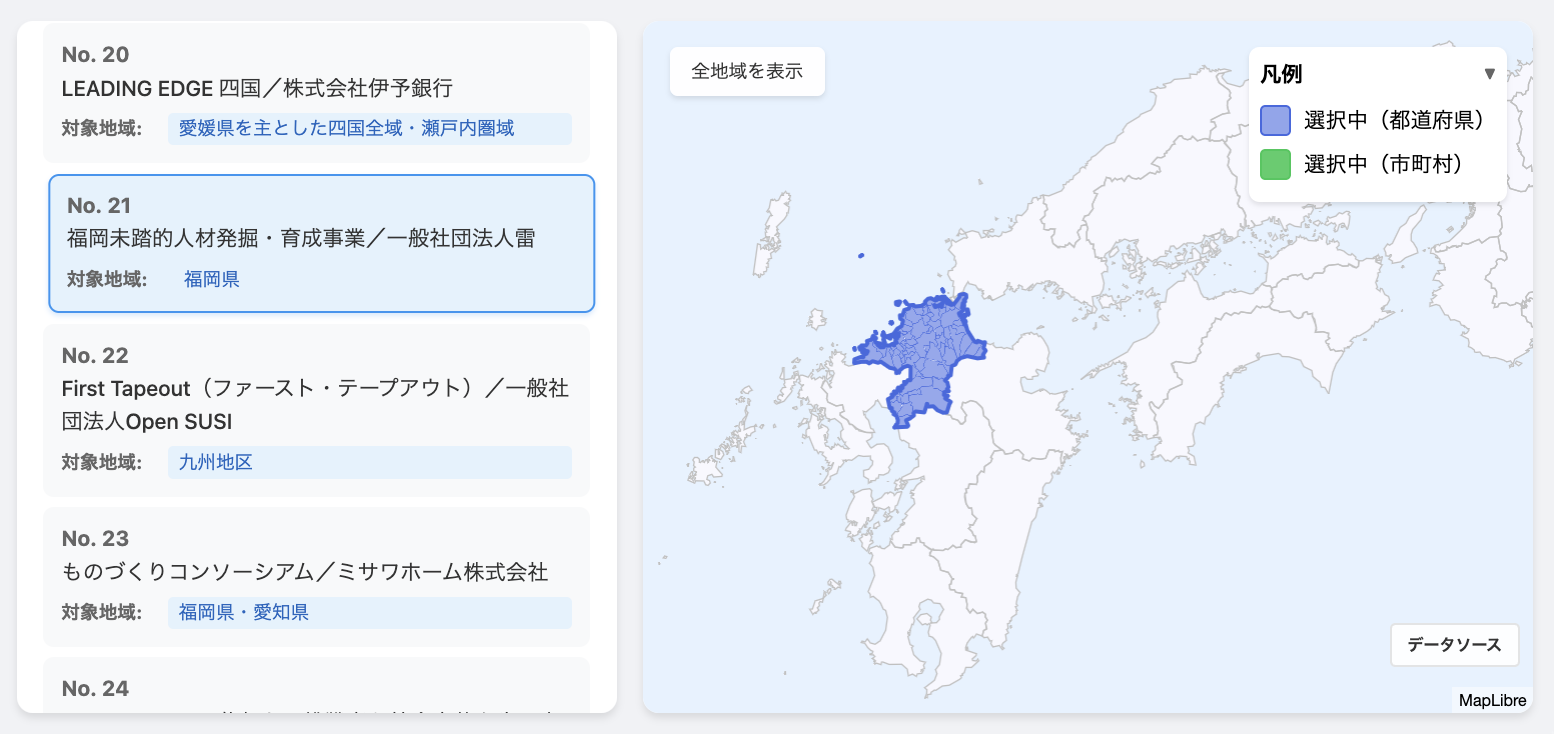The image size is (1554, 734).
Task: Click the 凡例 legend title
Action: click(1281, 74)
